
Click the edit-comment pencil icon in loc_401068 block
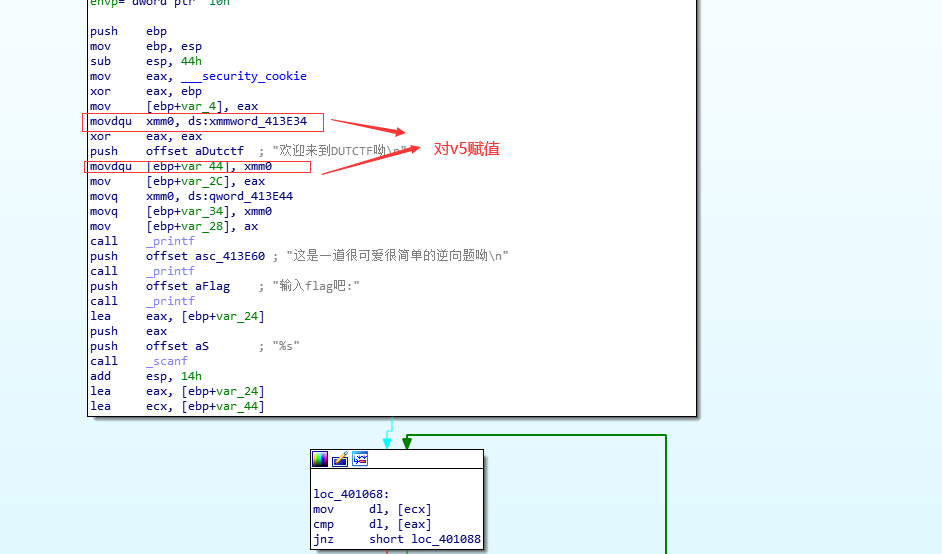click(x=340, y=460)
